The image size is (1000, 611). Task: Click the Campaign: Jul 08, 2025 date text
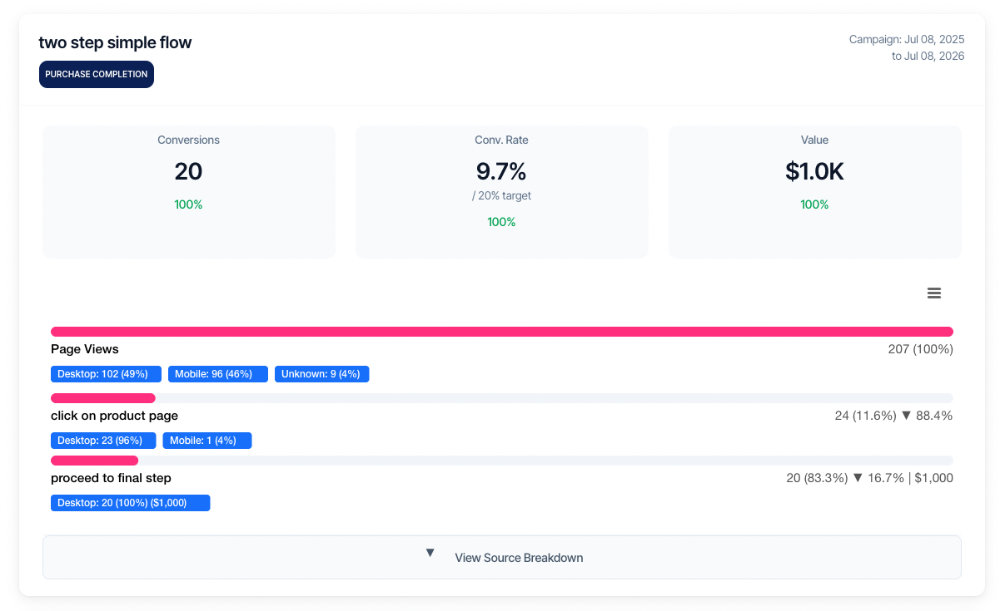[906, 40]
